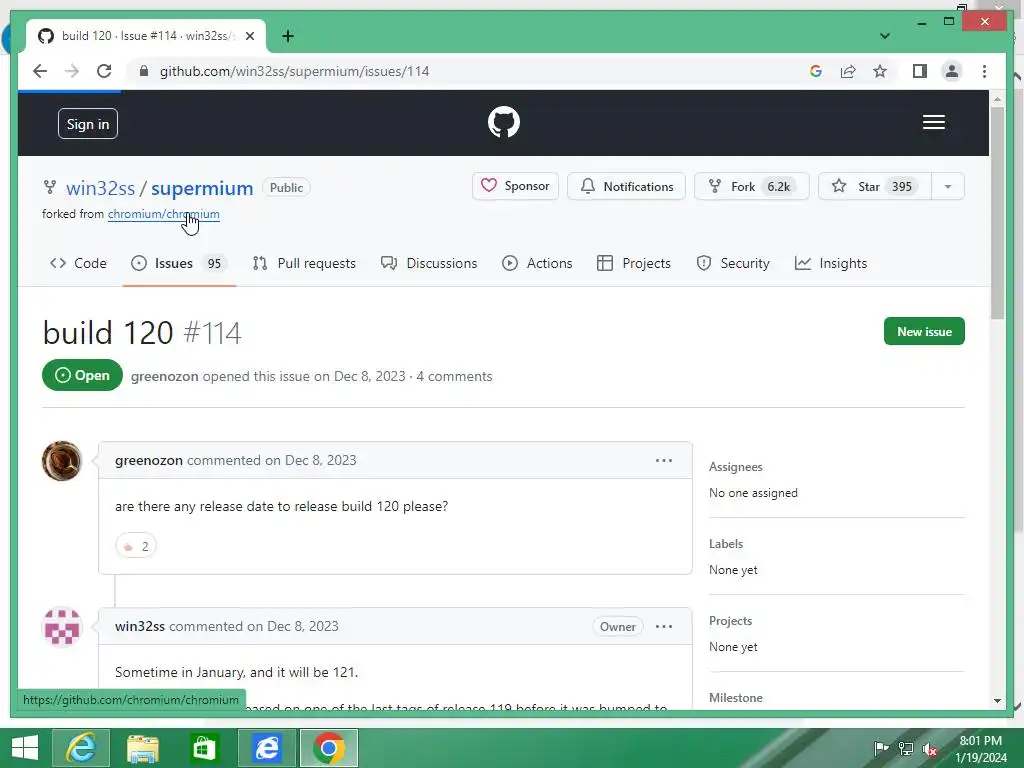Viewport: 1024px width, 768px height.
Task: Click the page vertical scrollbar thumb
Action: [x=997, y=212]
